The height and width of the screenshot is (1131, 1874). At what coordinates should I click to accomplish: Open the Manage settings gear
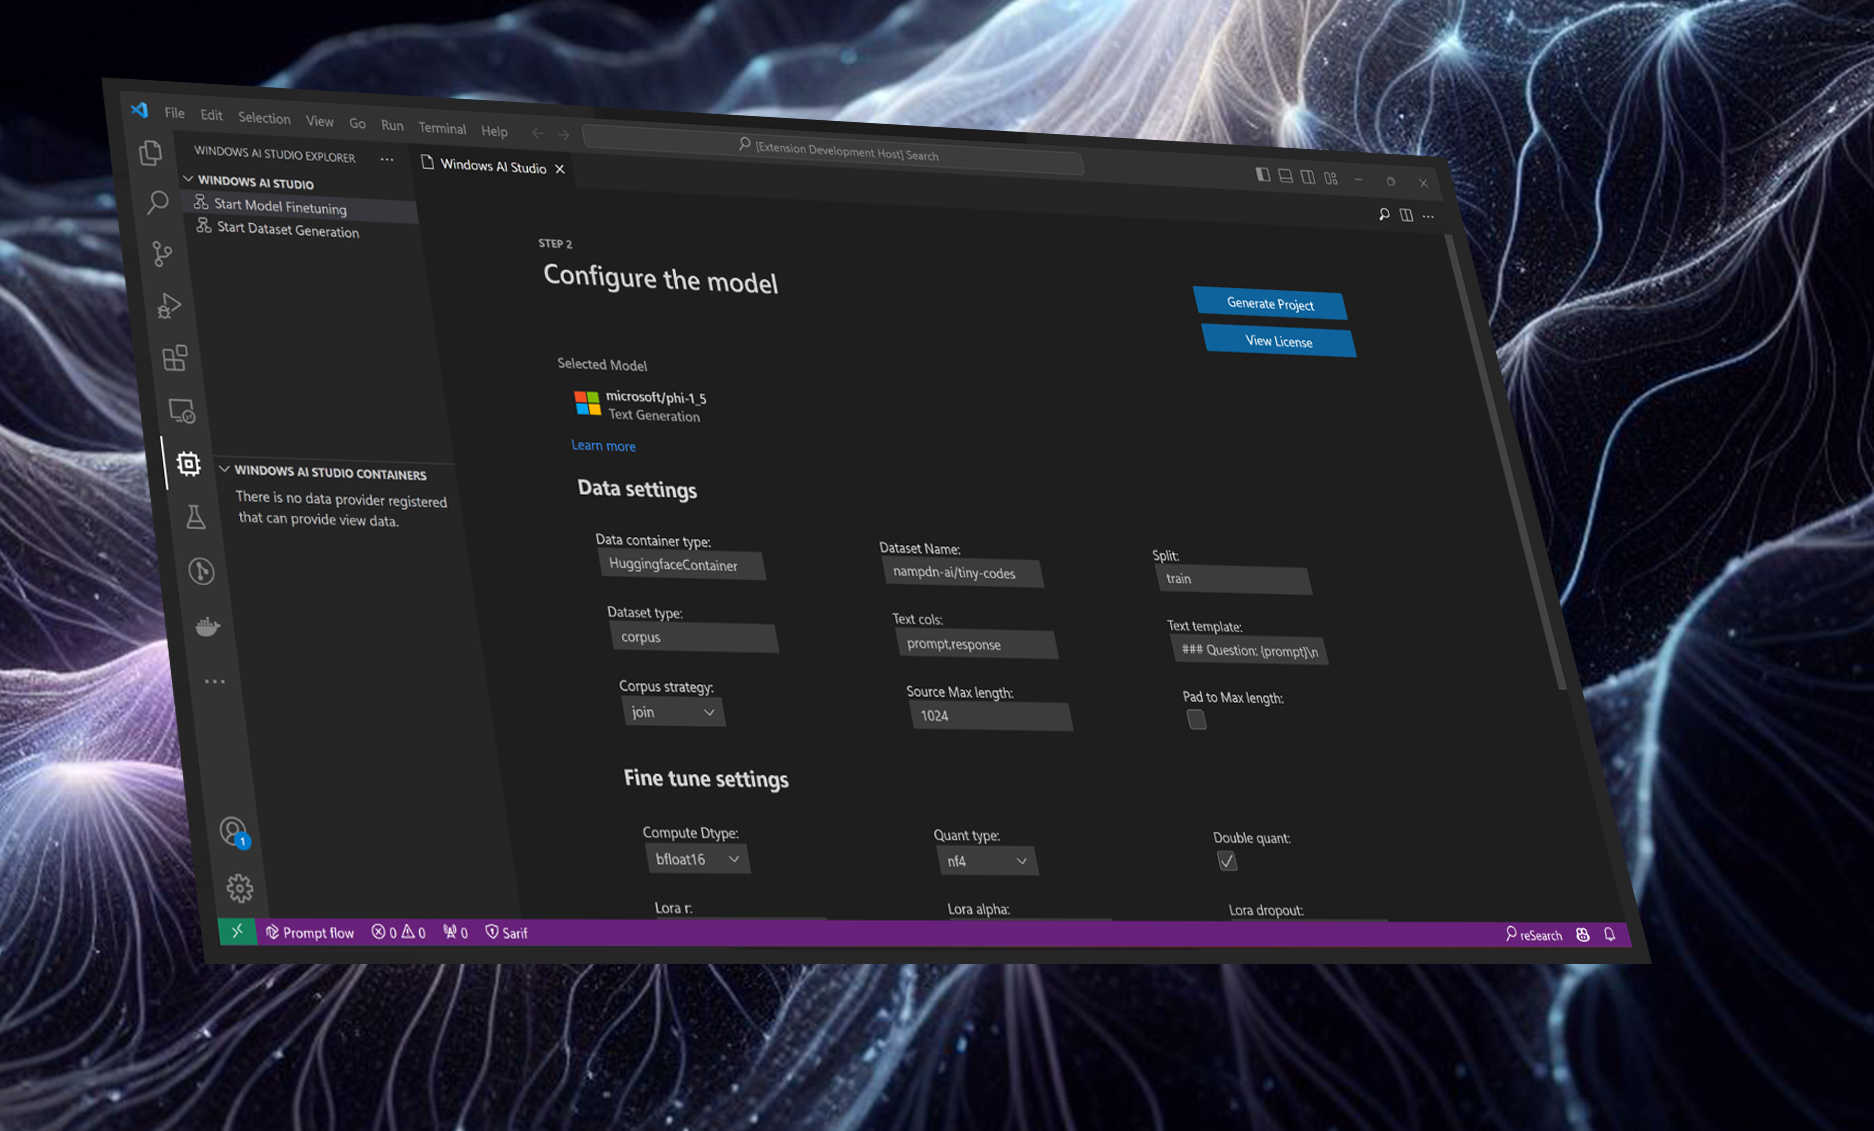tap(239, 888)
